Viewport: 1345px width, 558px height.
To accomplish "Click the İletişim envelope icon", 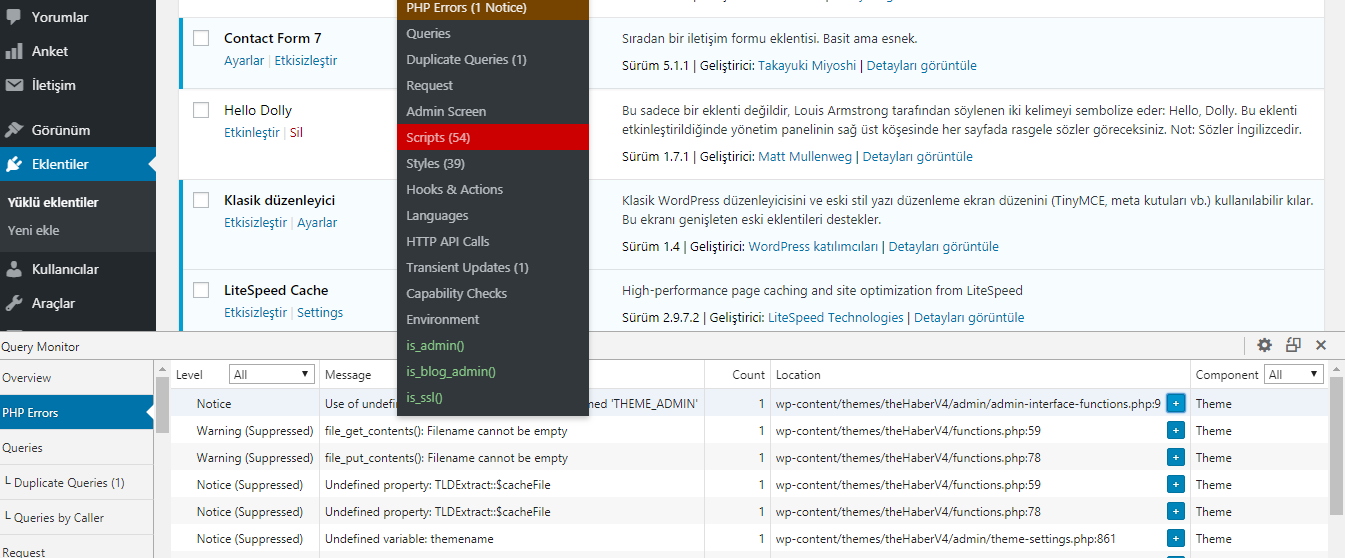I will (x=14, y=85).
